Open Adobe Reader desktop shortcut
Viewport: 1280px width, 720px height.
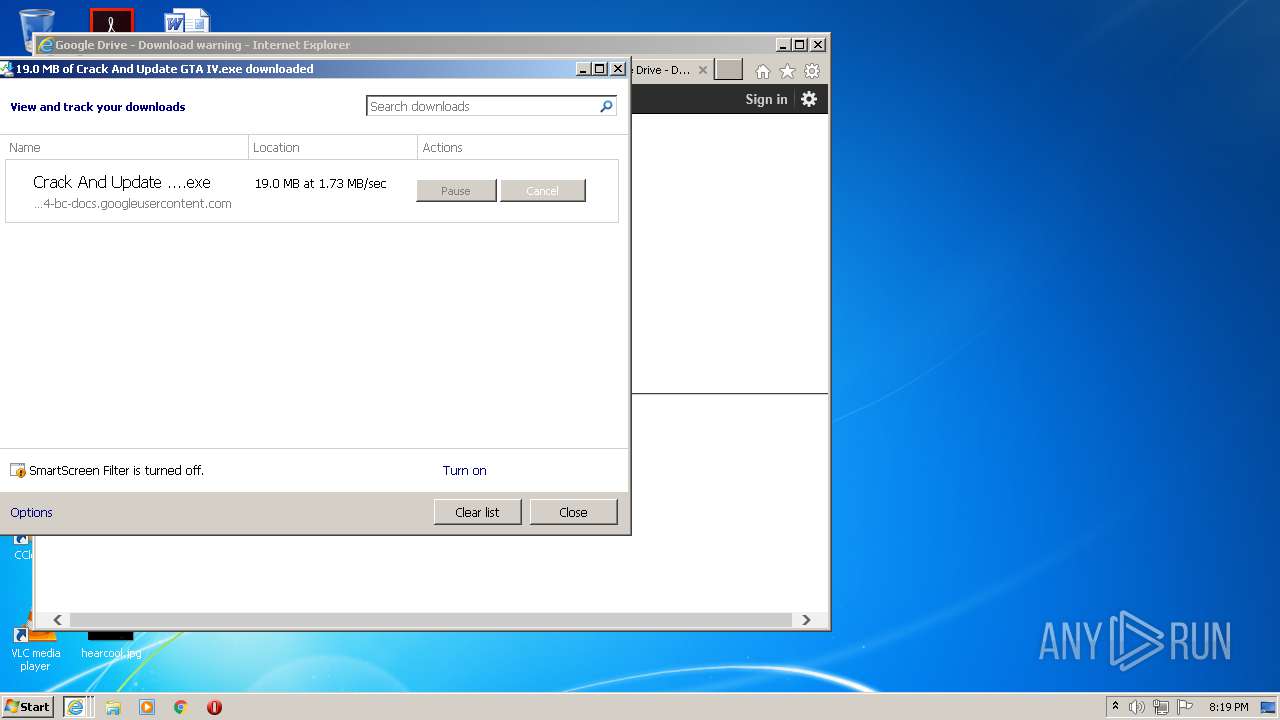[111, 22]
